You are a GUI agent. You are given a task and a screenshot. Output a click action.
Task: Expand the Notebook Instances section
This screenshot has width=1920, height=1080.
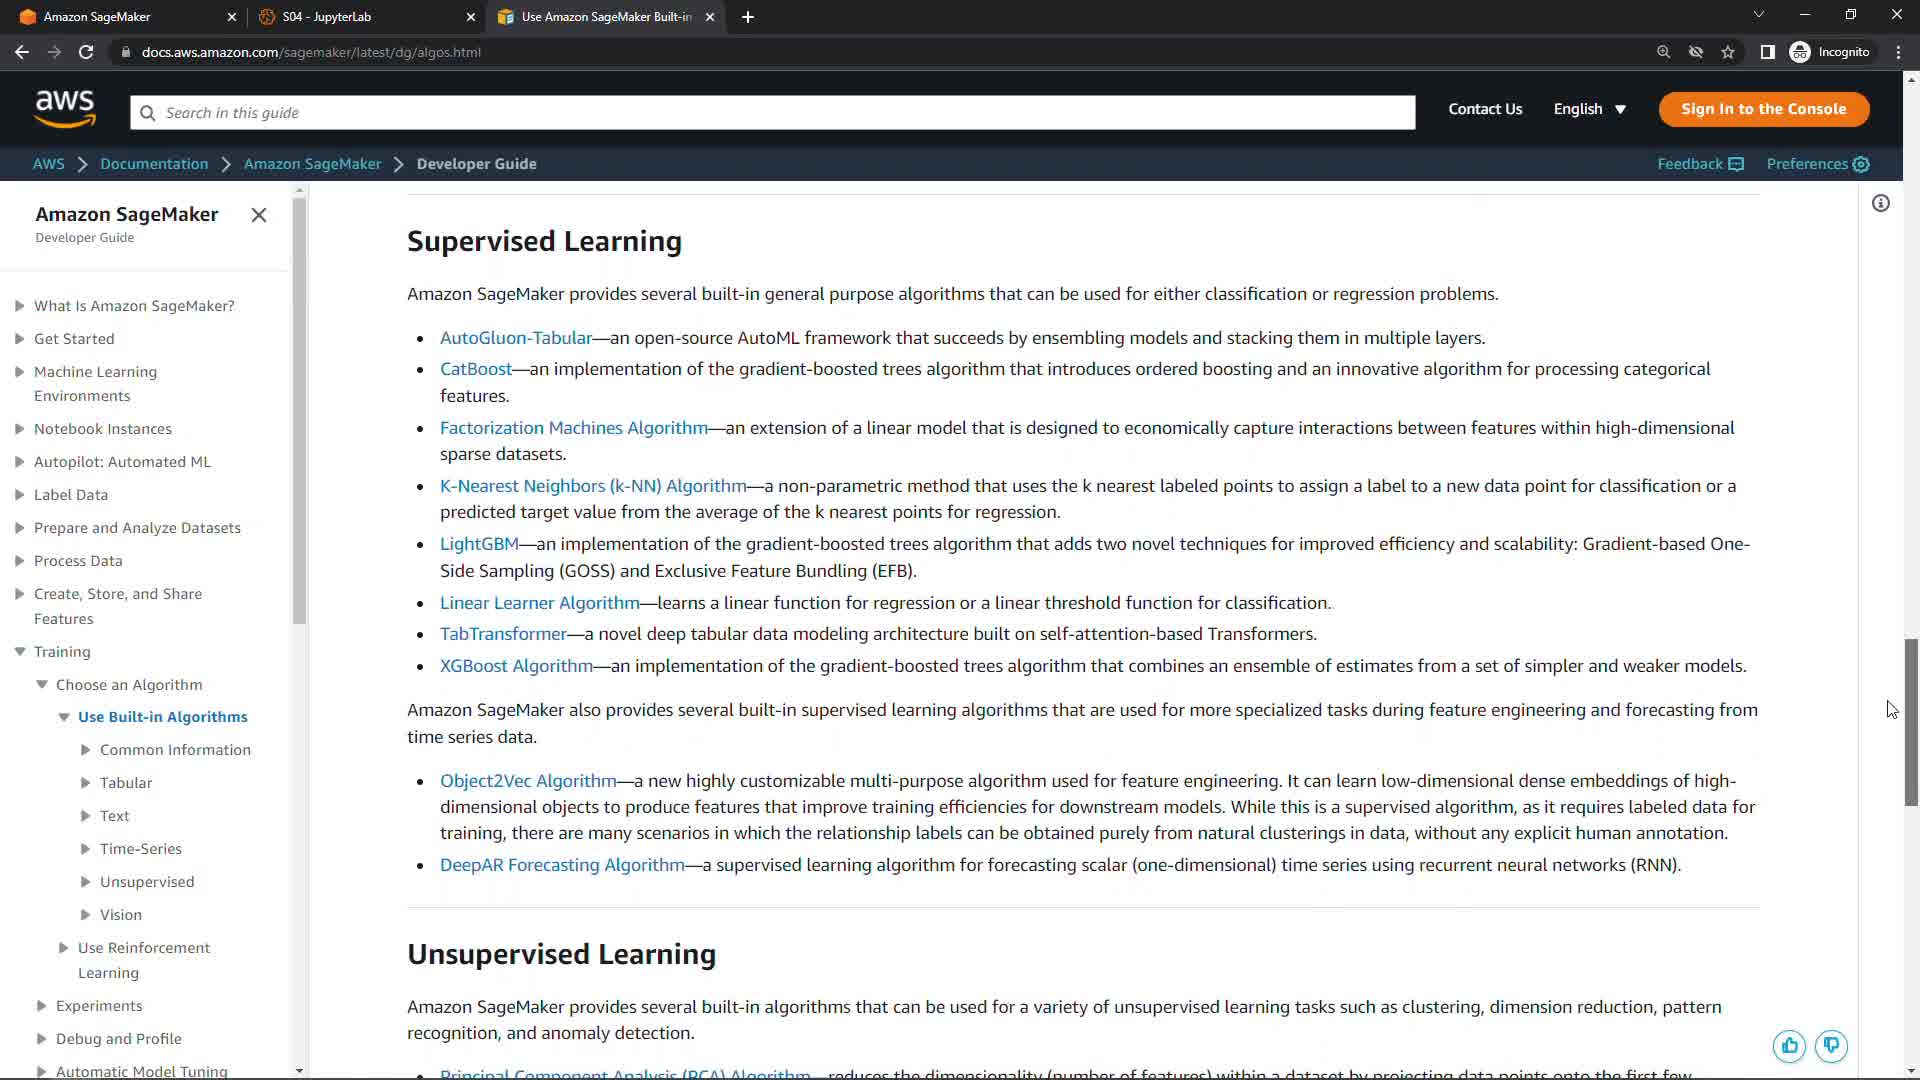20,429
